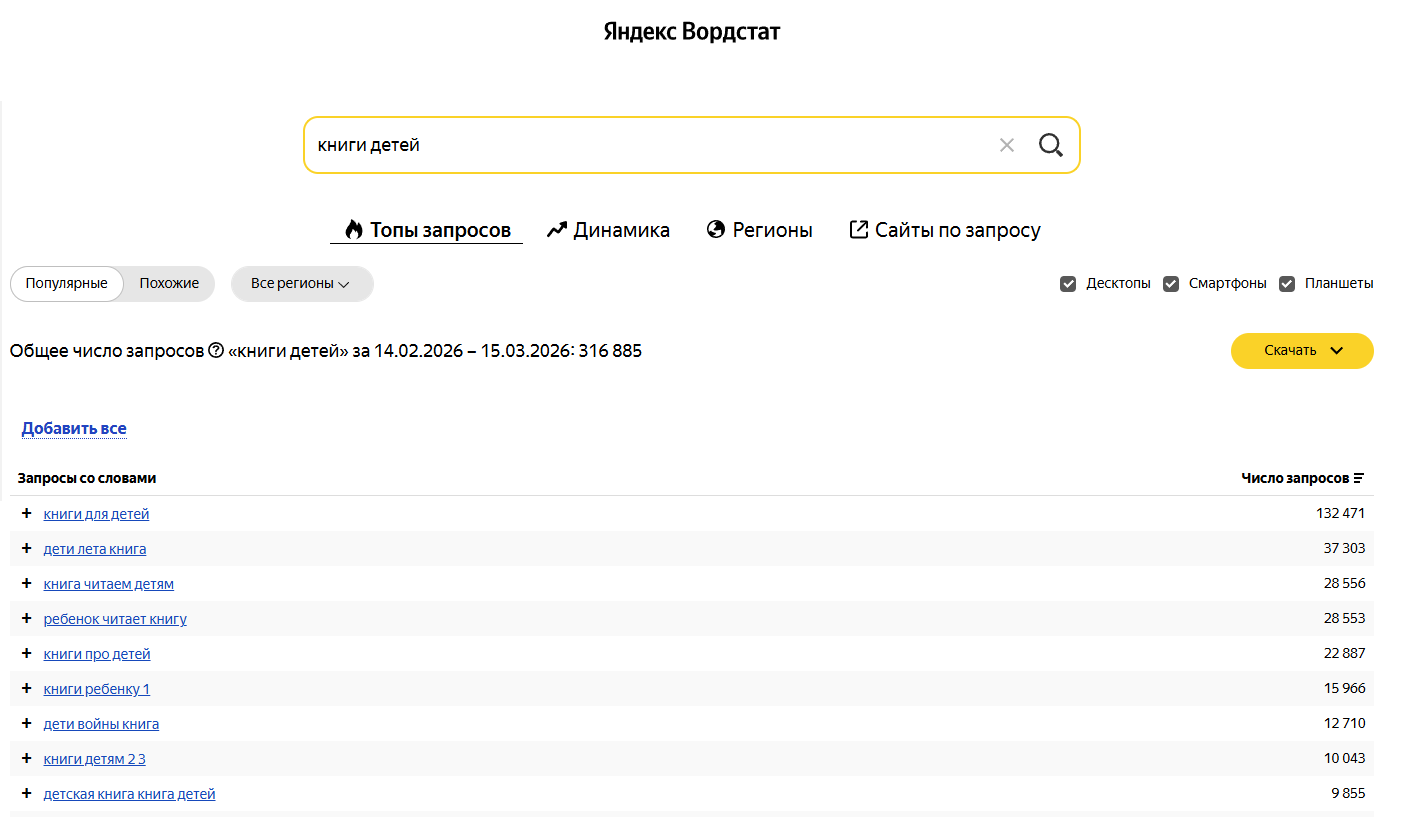1405x817 pixels.
Task: Open the Топы запросов tab
Action: (x=427, y=230)
